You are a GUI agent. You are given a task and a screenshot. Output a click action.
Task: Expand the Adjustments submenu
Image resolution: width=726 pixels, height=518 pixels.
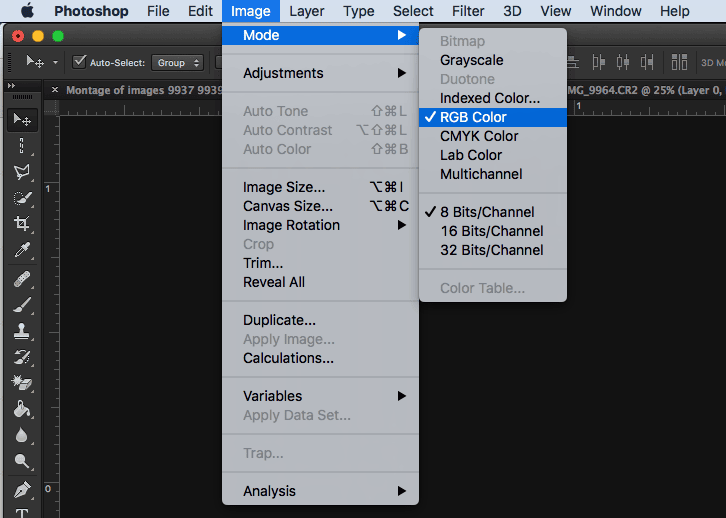[x=320, y=73]
